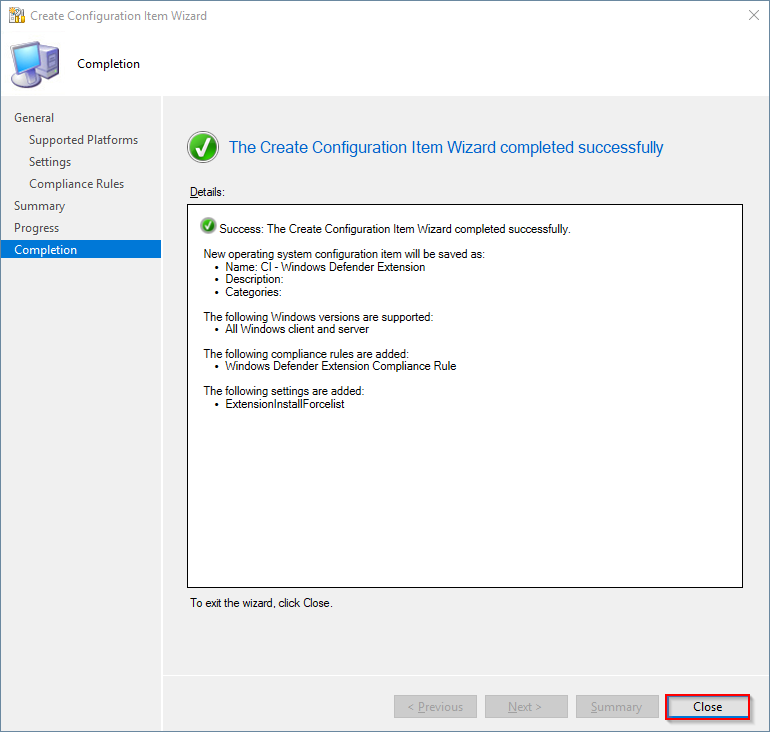Click the 'Details:' label
770x732 pixels.
(x=207, y=192)
